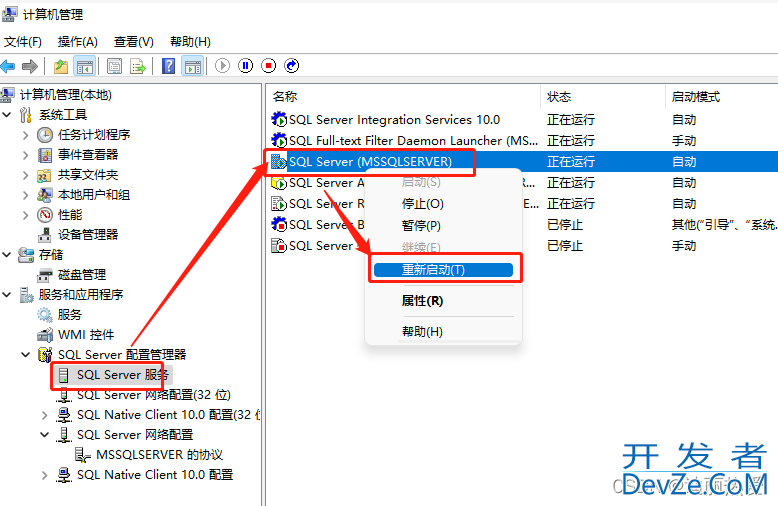Image resolution: width=778 pixels, height=506 pixels.
Task: Choose 属性(R) in the context menu
Action: (x=422, y=301)
